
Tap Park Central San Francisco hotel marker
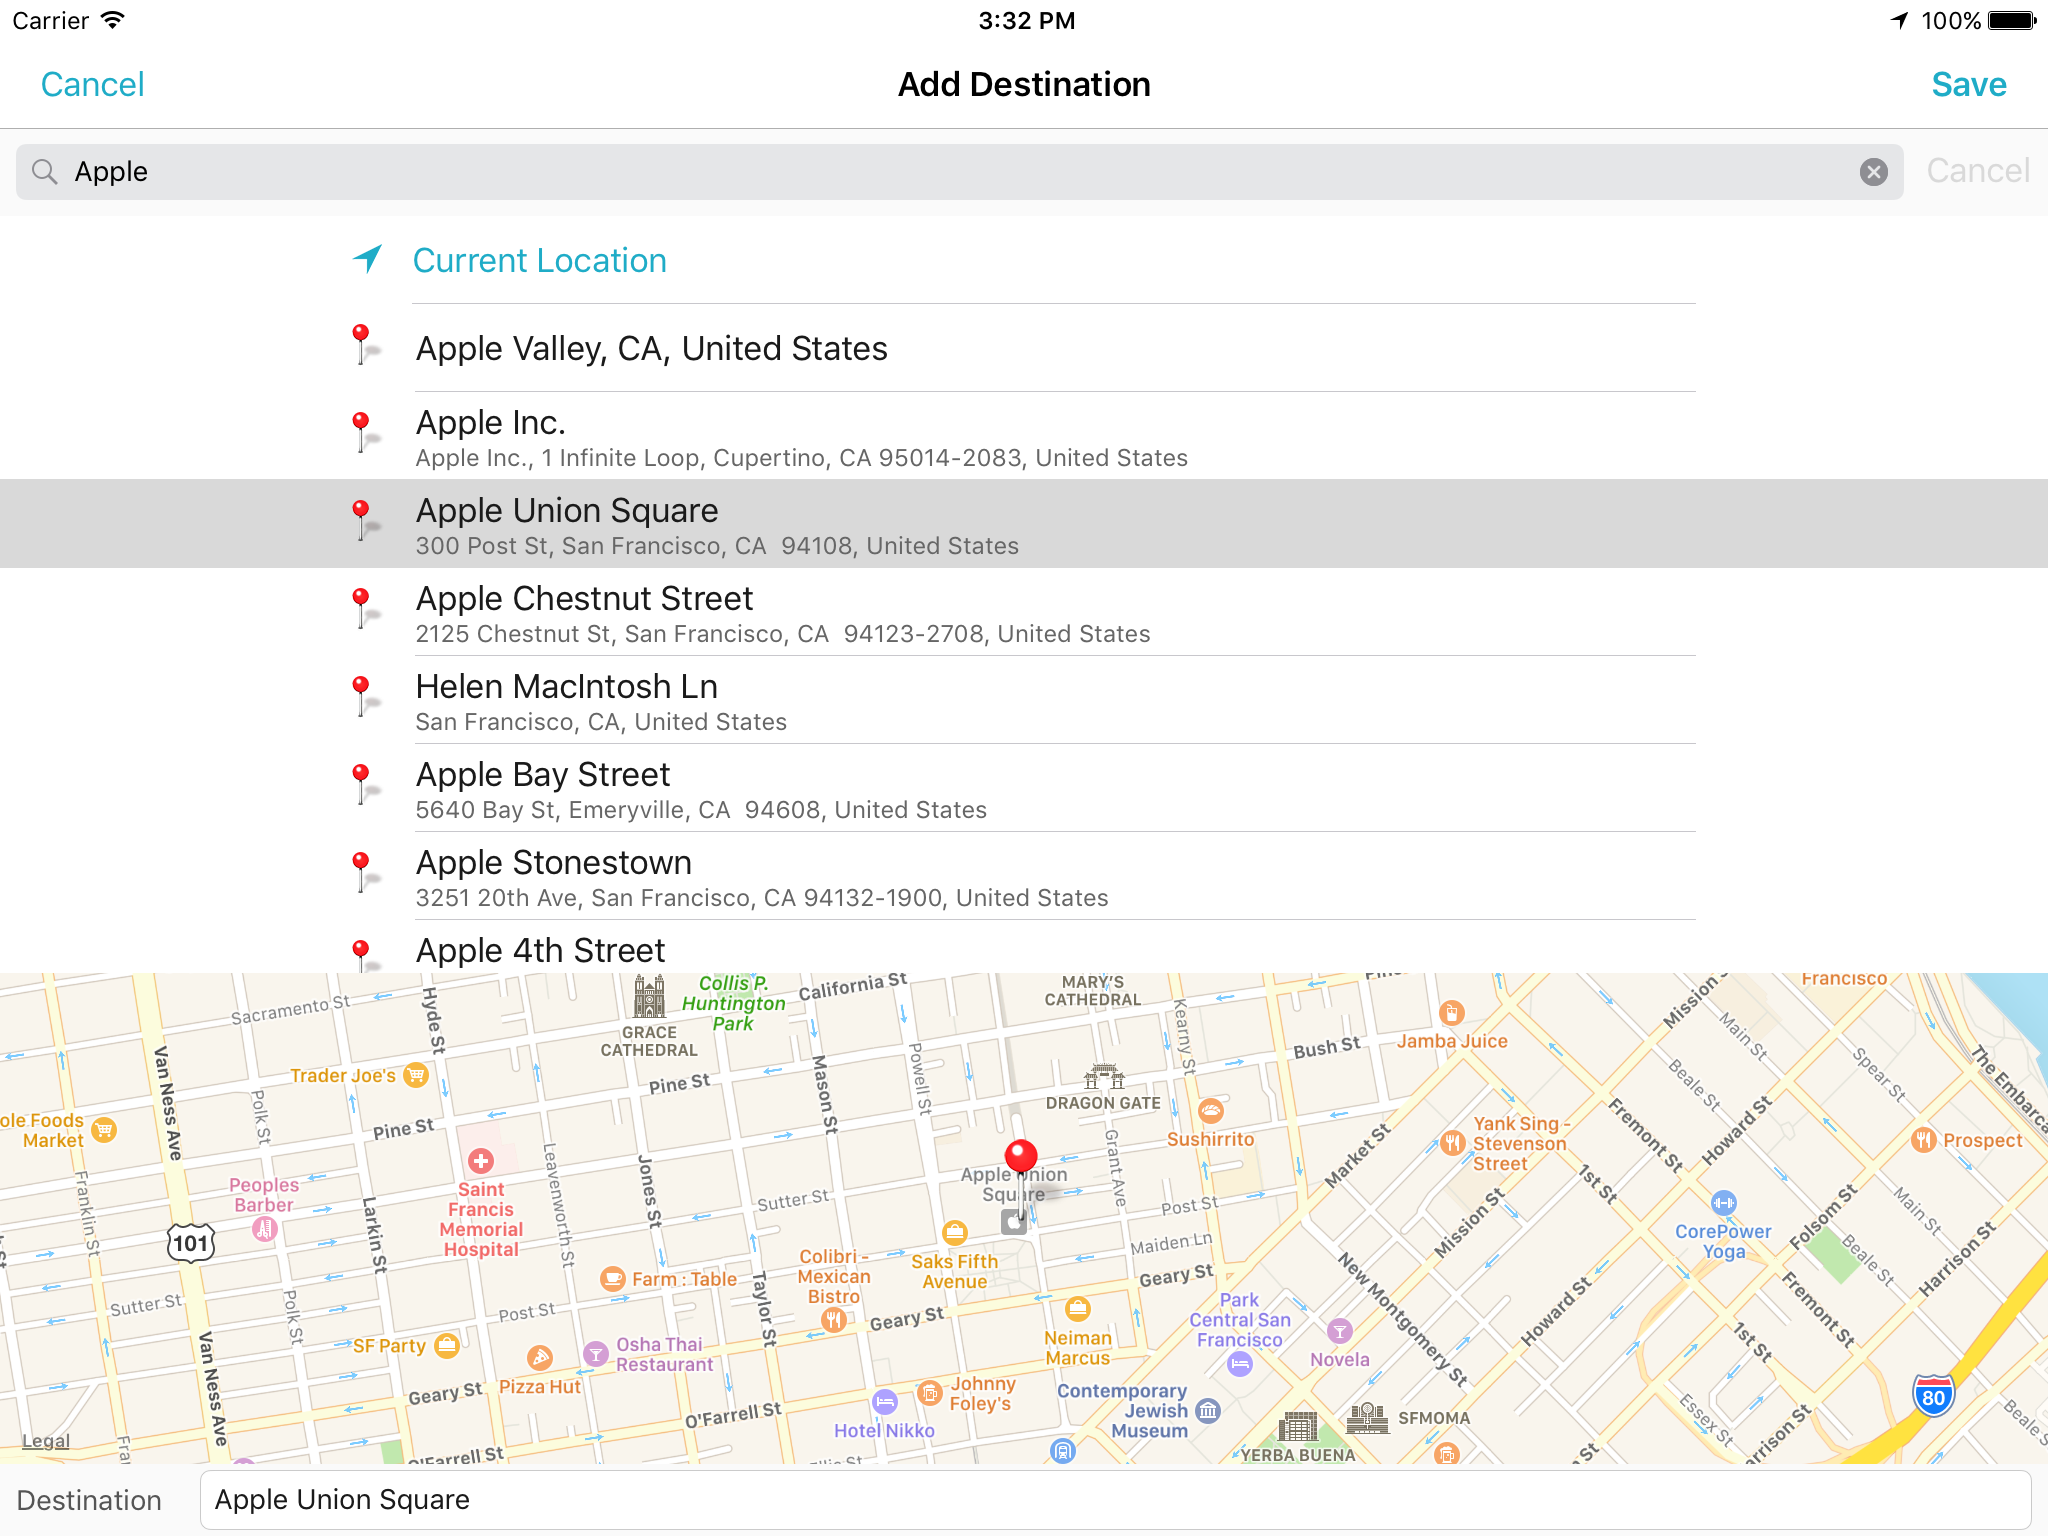[1240, 1363]
